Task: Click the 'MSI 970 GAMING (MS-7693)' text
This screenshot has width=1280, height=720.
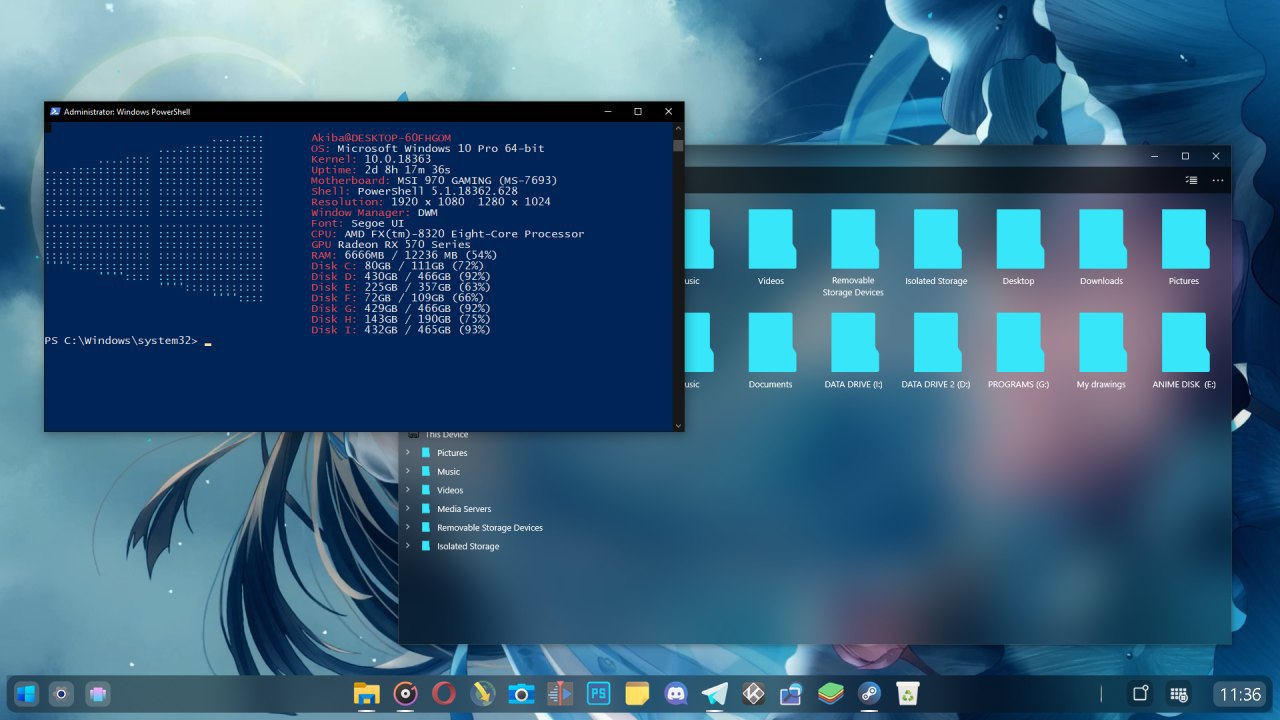Action: (477, 180)
